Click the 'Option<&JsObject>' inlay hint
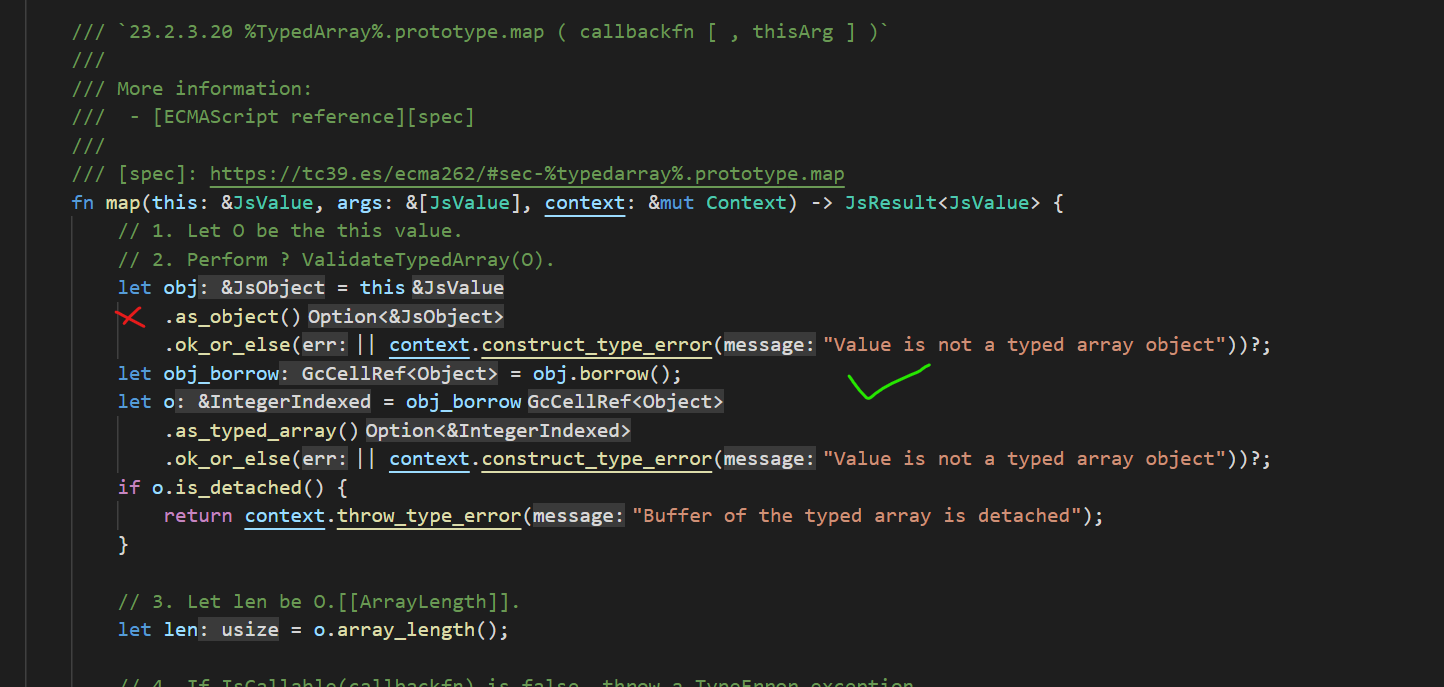The image size is (1444, 687). pyautogui.click(x=405, y=317)
